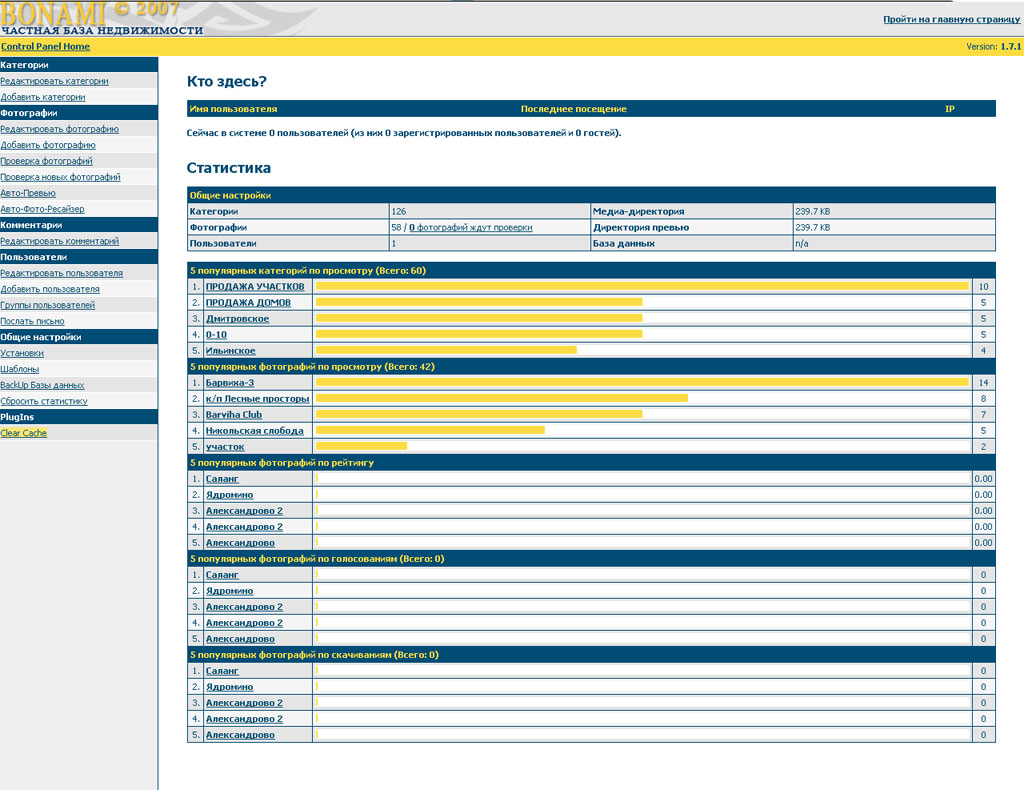The height and width of the screenshot is (790, 1024).
Task: Open the ПРОДАЖА УЧАСТКОВ category link
Action: [255, 287]
